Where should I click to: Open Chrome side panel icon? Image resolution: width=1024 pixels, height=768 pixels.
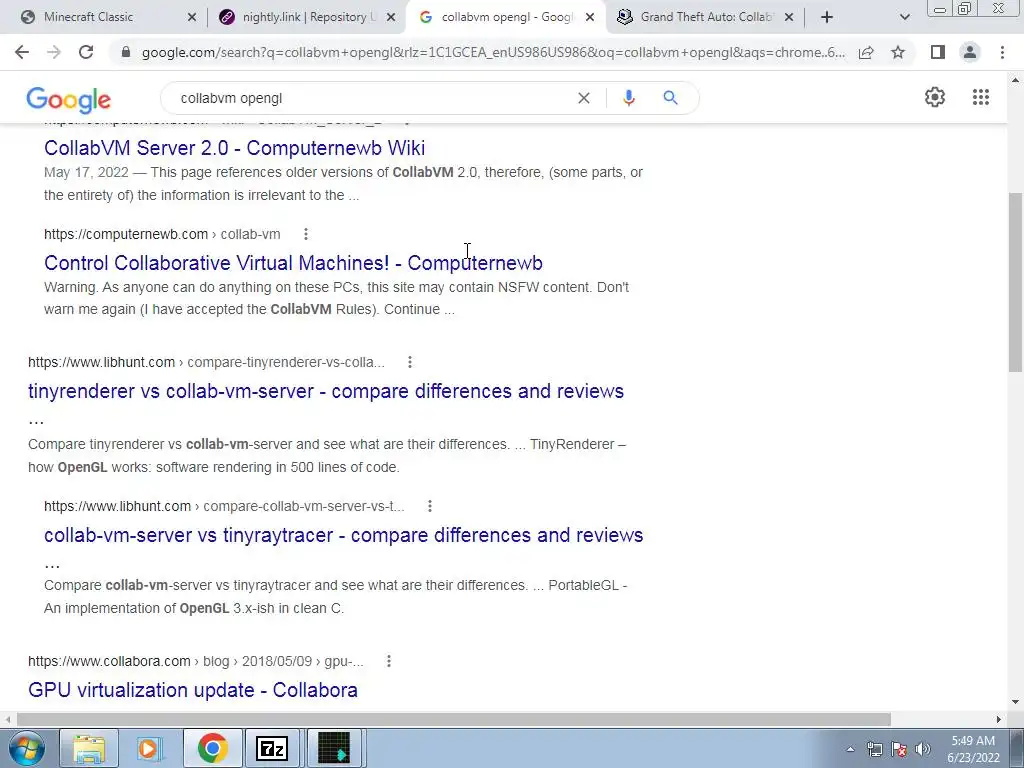[938, 52]
